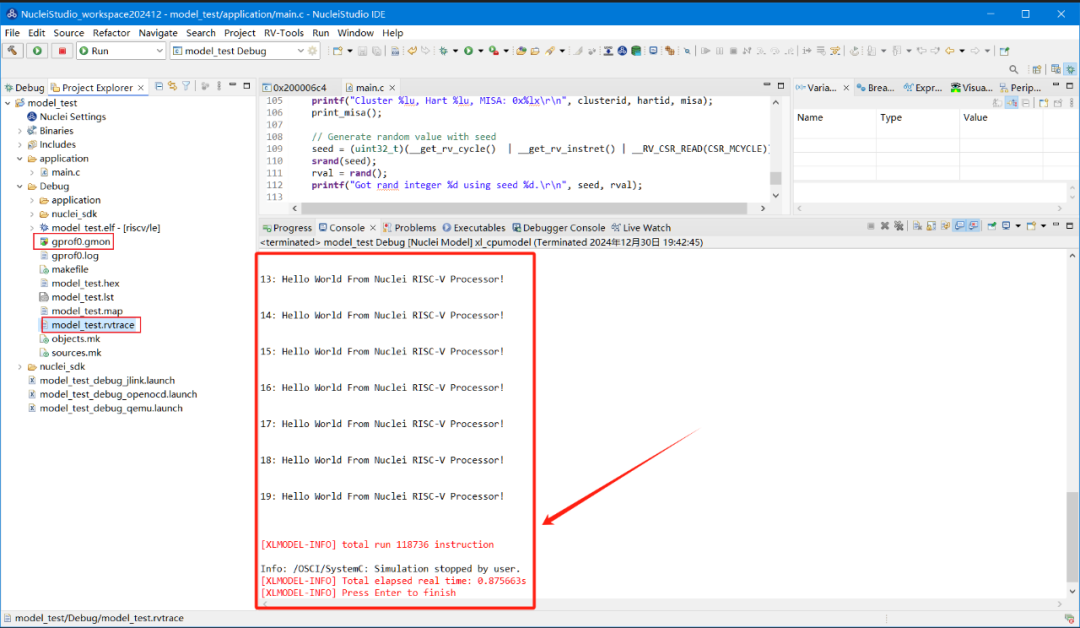The image size is (1080, 628).
Task: Click the Search magnifier icon in the toolbar
Action: [x=1013, y=70]
